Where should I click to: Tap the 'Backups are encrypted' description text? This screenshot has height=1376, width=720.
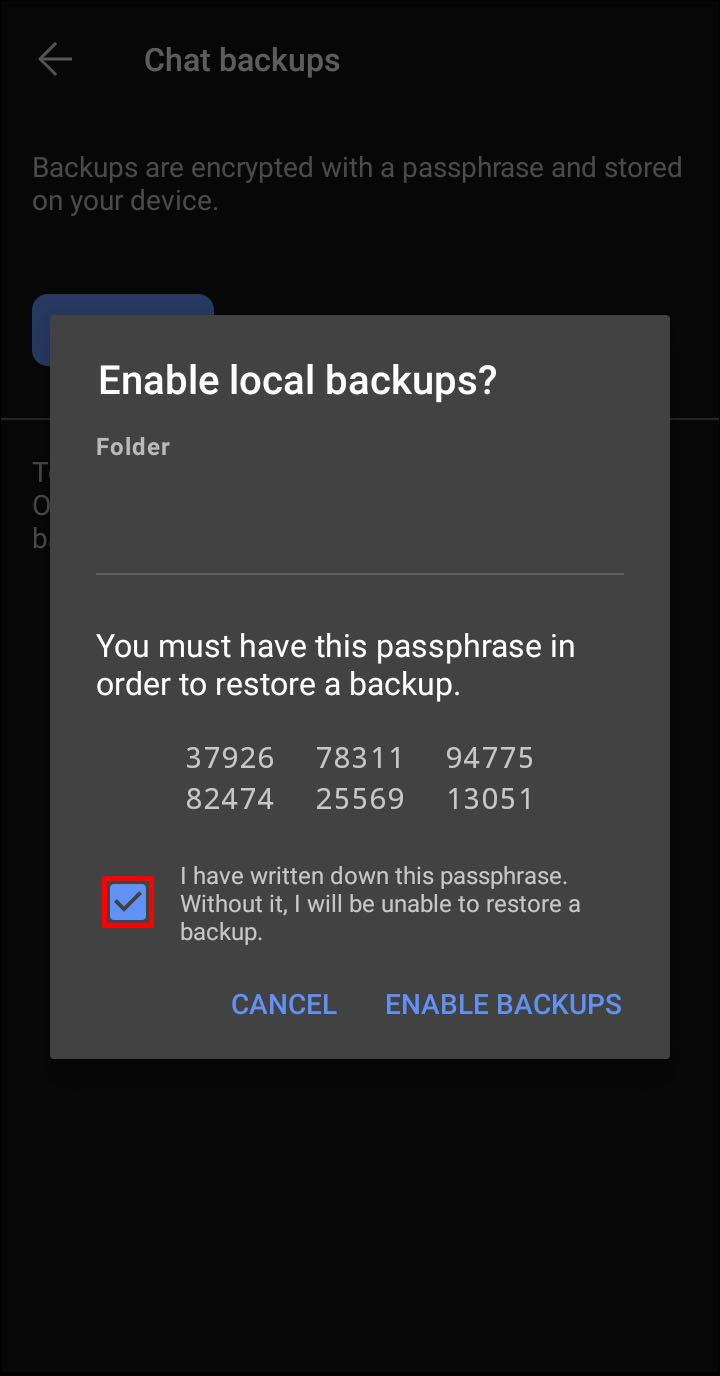(357, 183)
